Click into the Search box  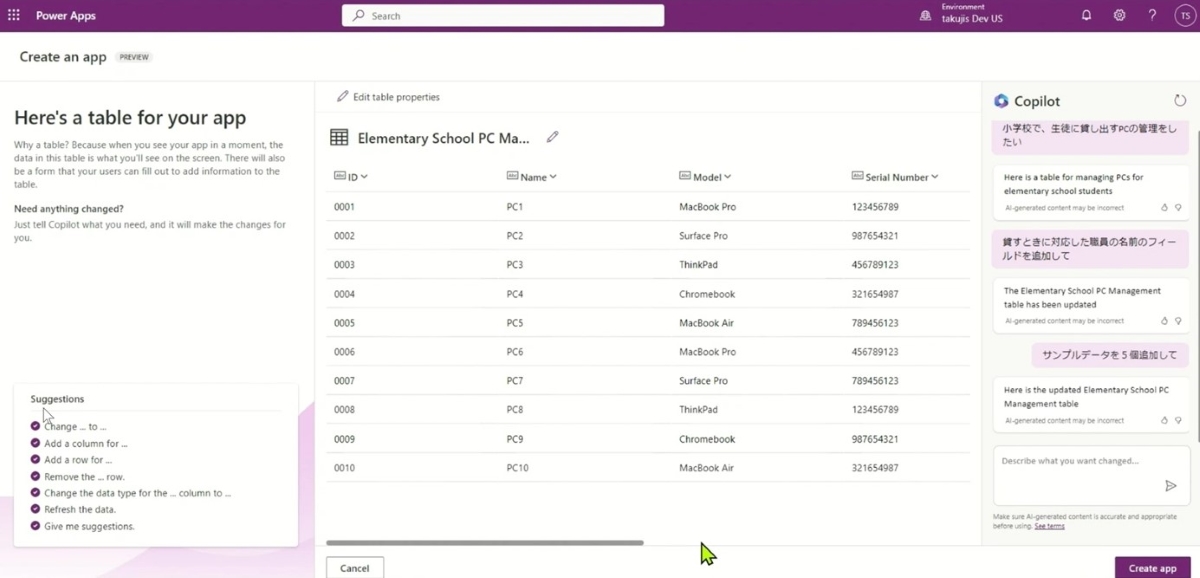tap(503, 16)
